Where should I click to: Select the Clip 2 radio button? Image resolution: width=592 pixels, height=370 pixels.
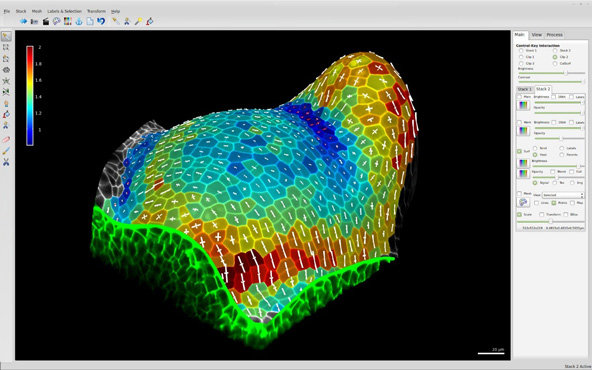[x=555, y=57]
